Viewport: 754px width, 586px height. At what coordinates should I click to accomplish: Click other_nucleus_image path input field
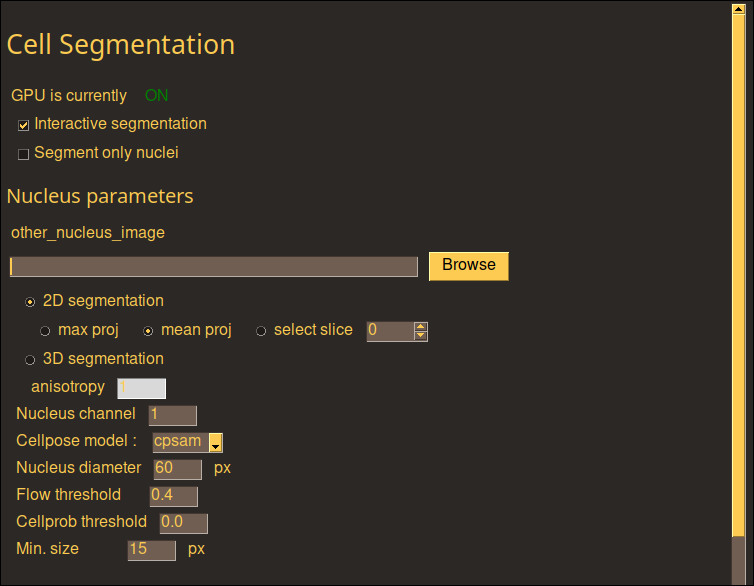(214, 266)
